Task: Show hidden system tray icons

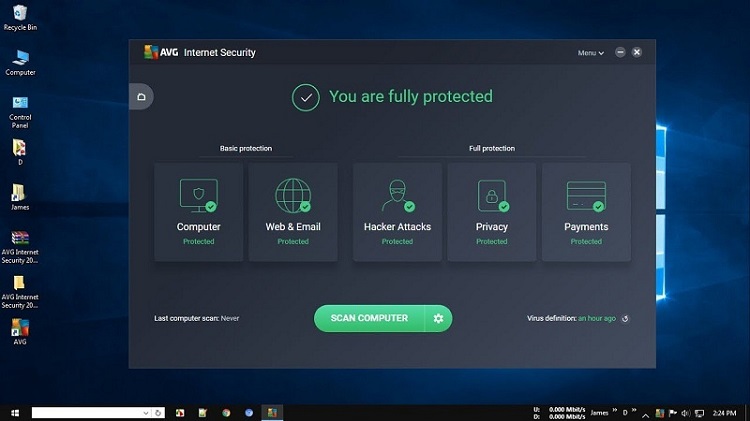Action: click(x=645, y=414)
